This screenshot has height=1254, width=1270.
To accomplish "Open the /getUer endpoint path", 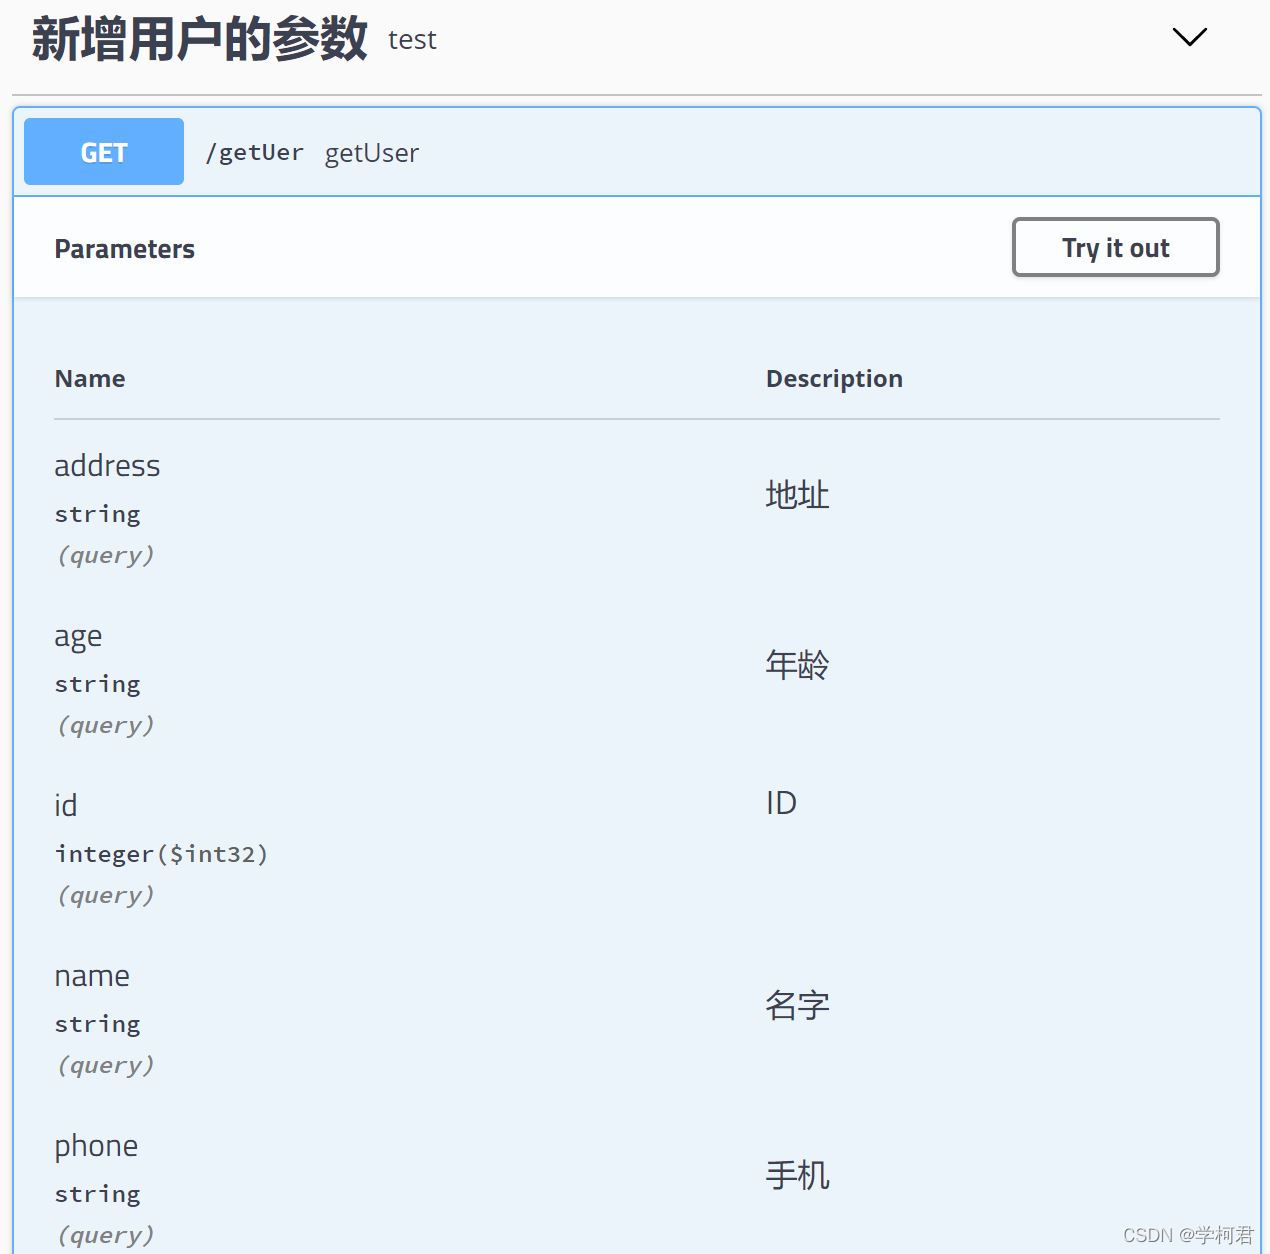I will [254, 152].
